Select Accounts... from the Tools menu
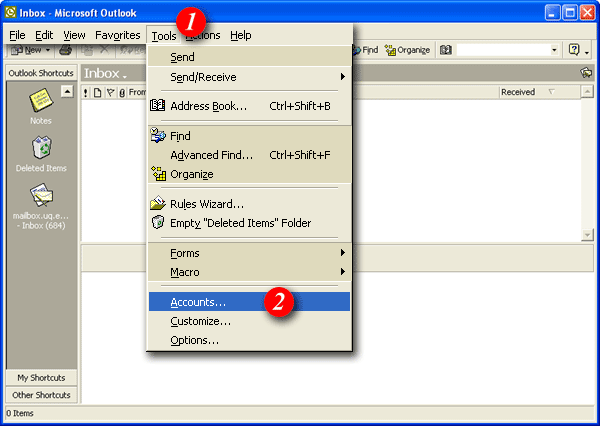The width and height of the screenshot is (600, 426). (x=198, y=301)
